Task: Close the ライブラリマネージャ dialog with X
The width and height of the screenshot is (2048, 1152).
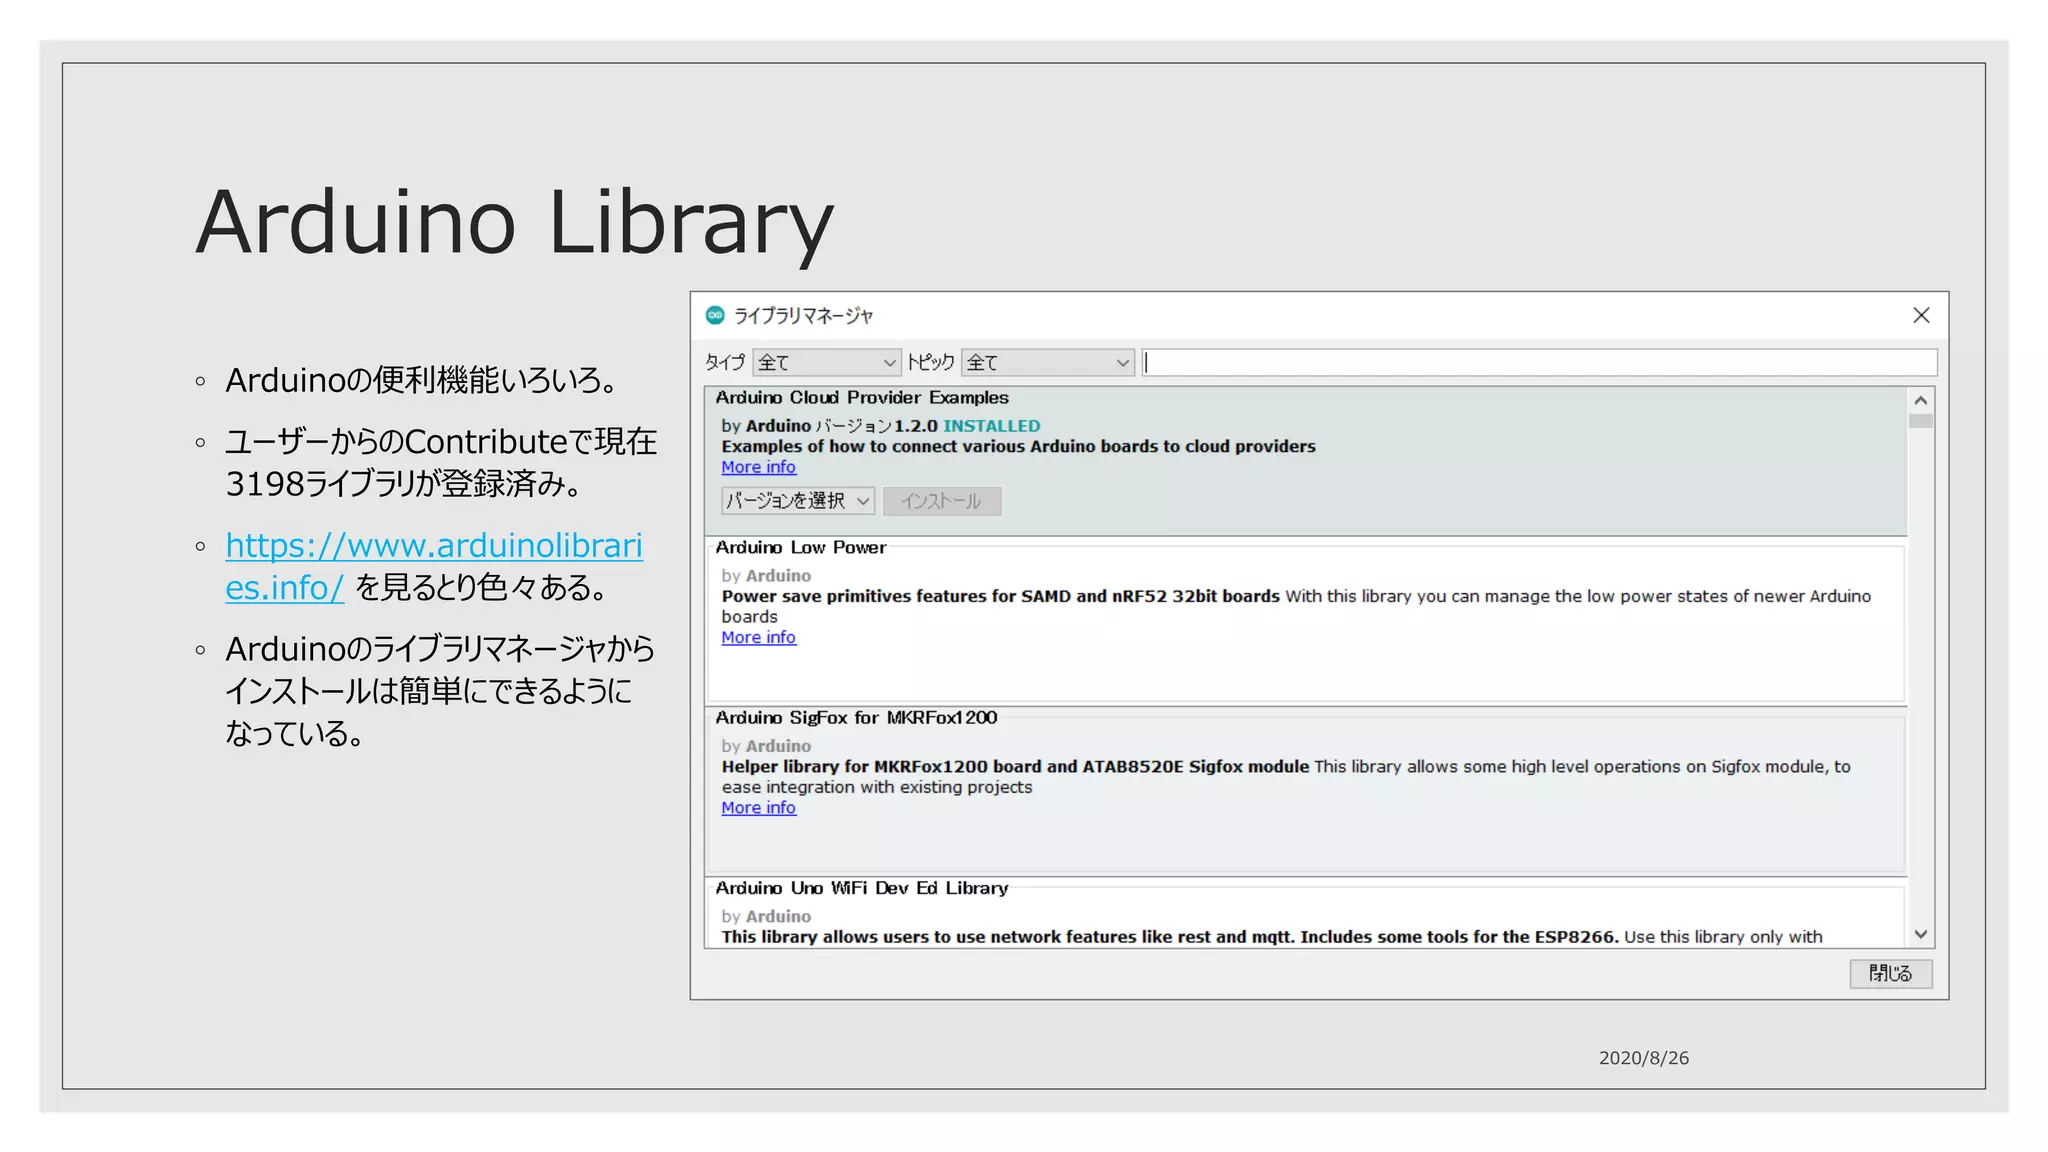Action: [1921, 315]
